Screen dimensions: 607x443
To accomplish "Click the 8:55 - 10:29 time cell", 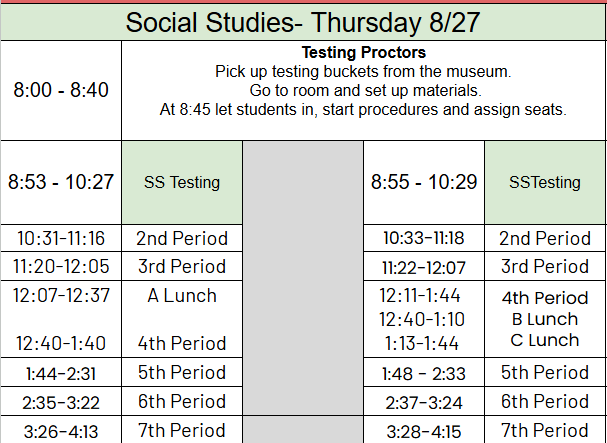I will 424,182.
